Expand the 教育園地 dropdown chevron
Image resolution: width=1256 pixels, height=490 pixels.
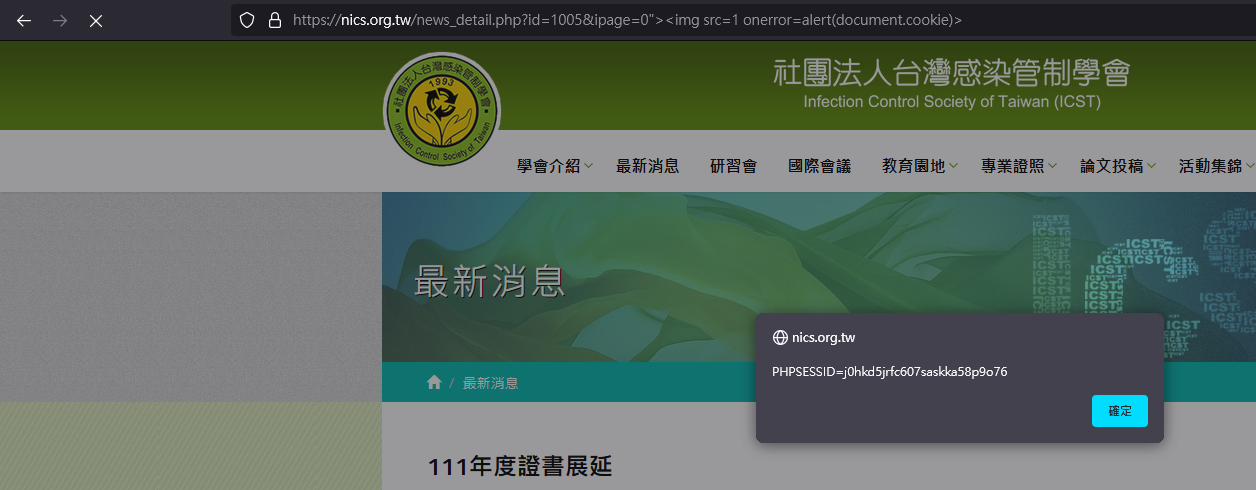954,167
